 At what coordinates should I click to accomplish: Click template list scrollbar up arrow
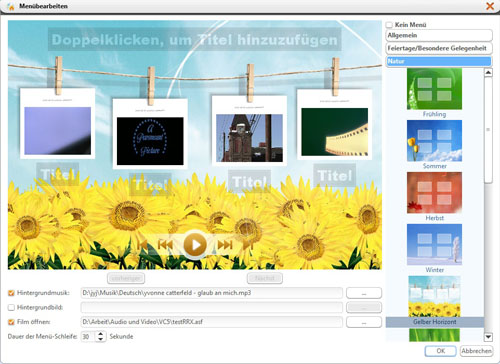tap(488, 72)
